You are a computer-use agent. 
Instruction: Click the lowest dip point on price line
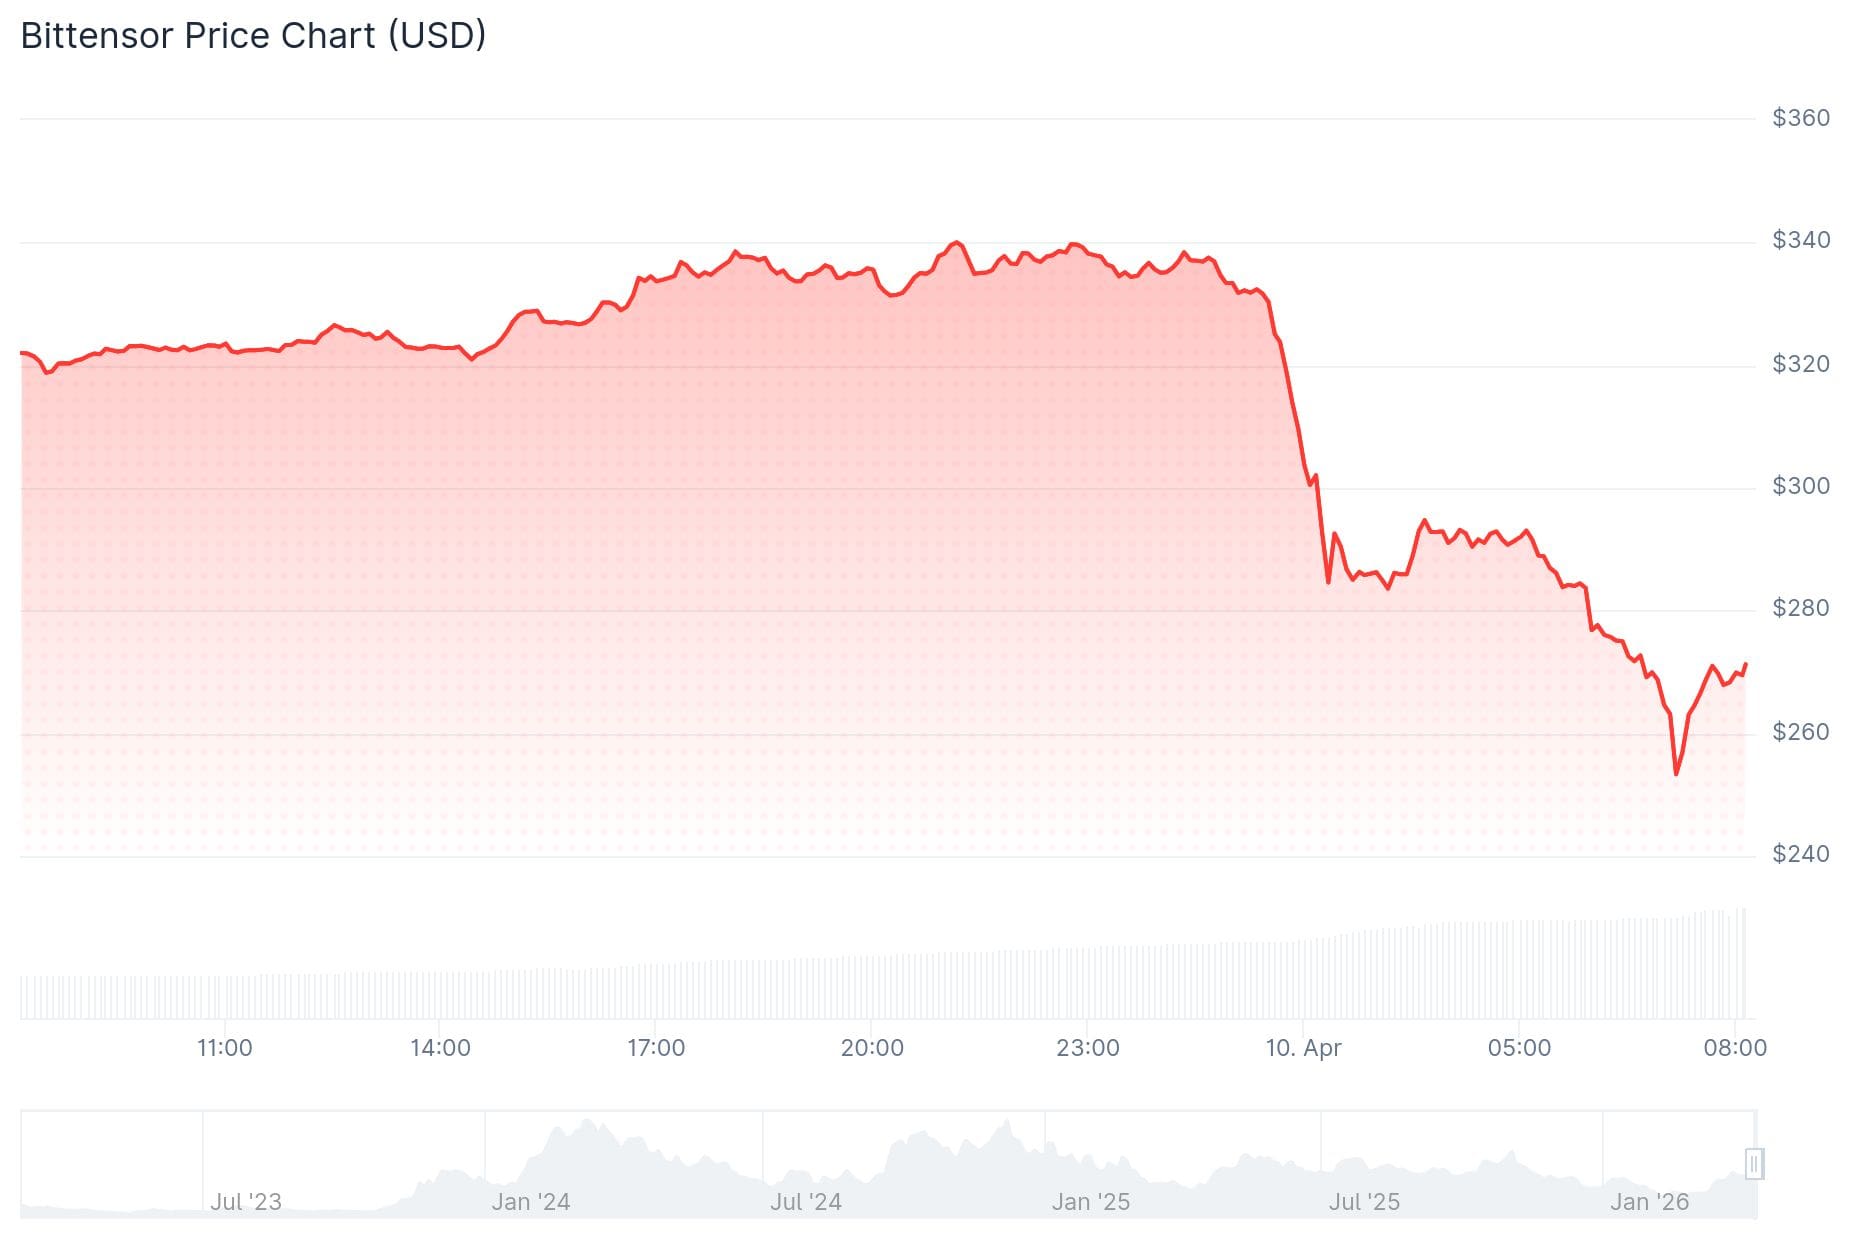[1676, 774]
